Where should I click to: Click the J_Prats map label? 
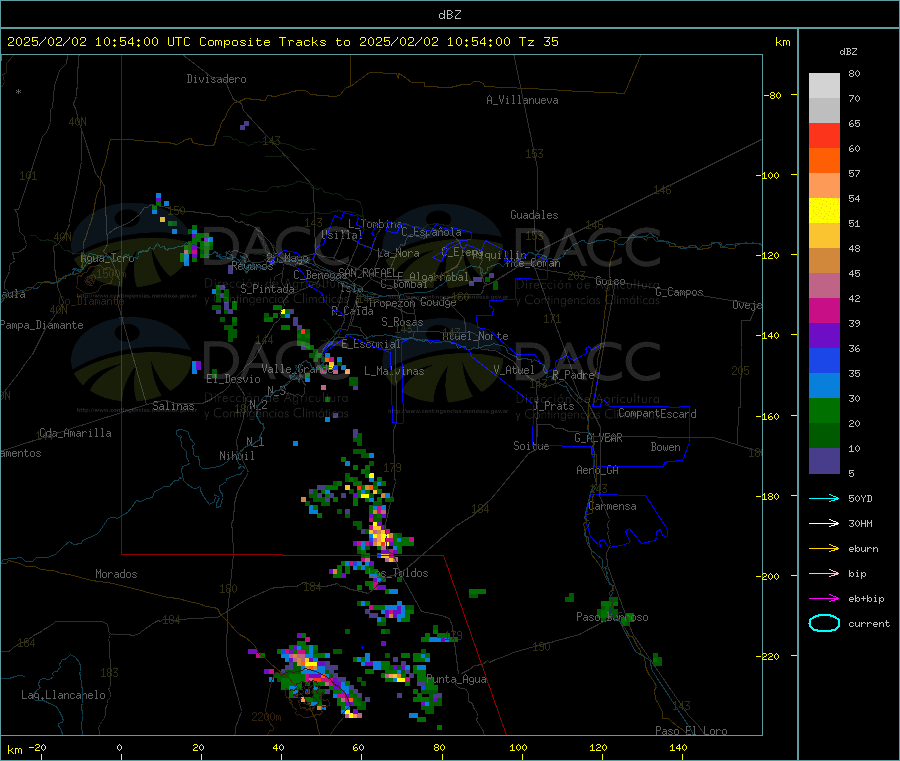point(554,406)
